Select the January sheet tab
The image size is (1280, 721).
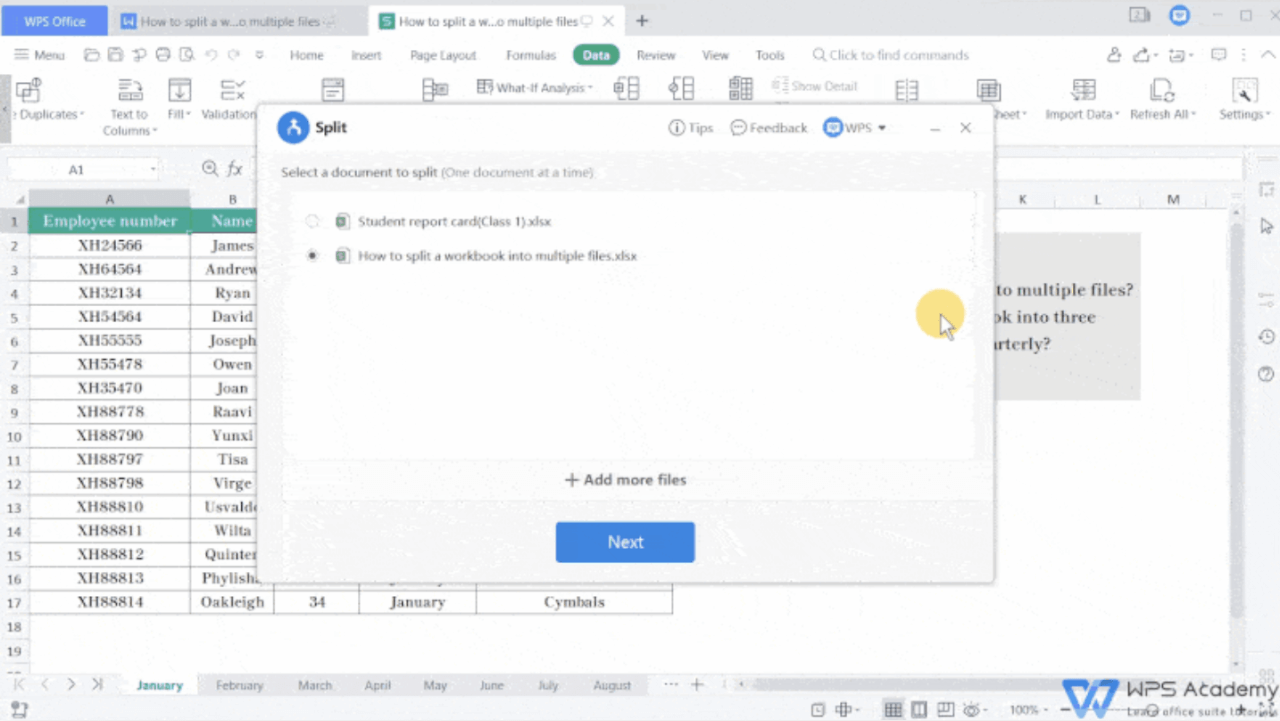point(160,685)
